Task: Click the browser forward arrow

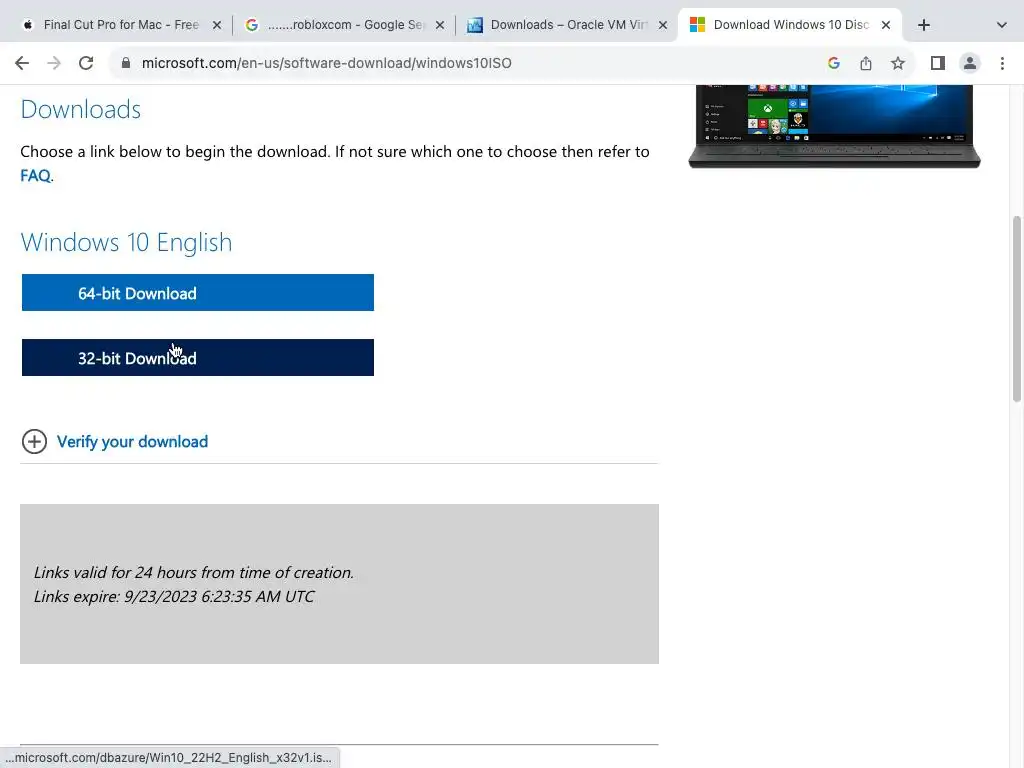Action: pyautogui.click(x=54, y=63)
